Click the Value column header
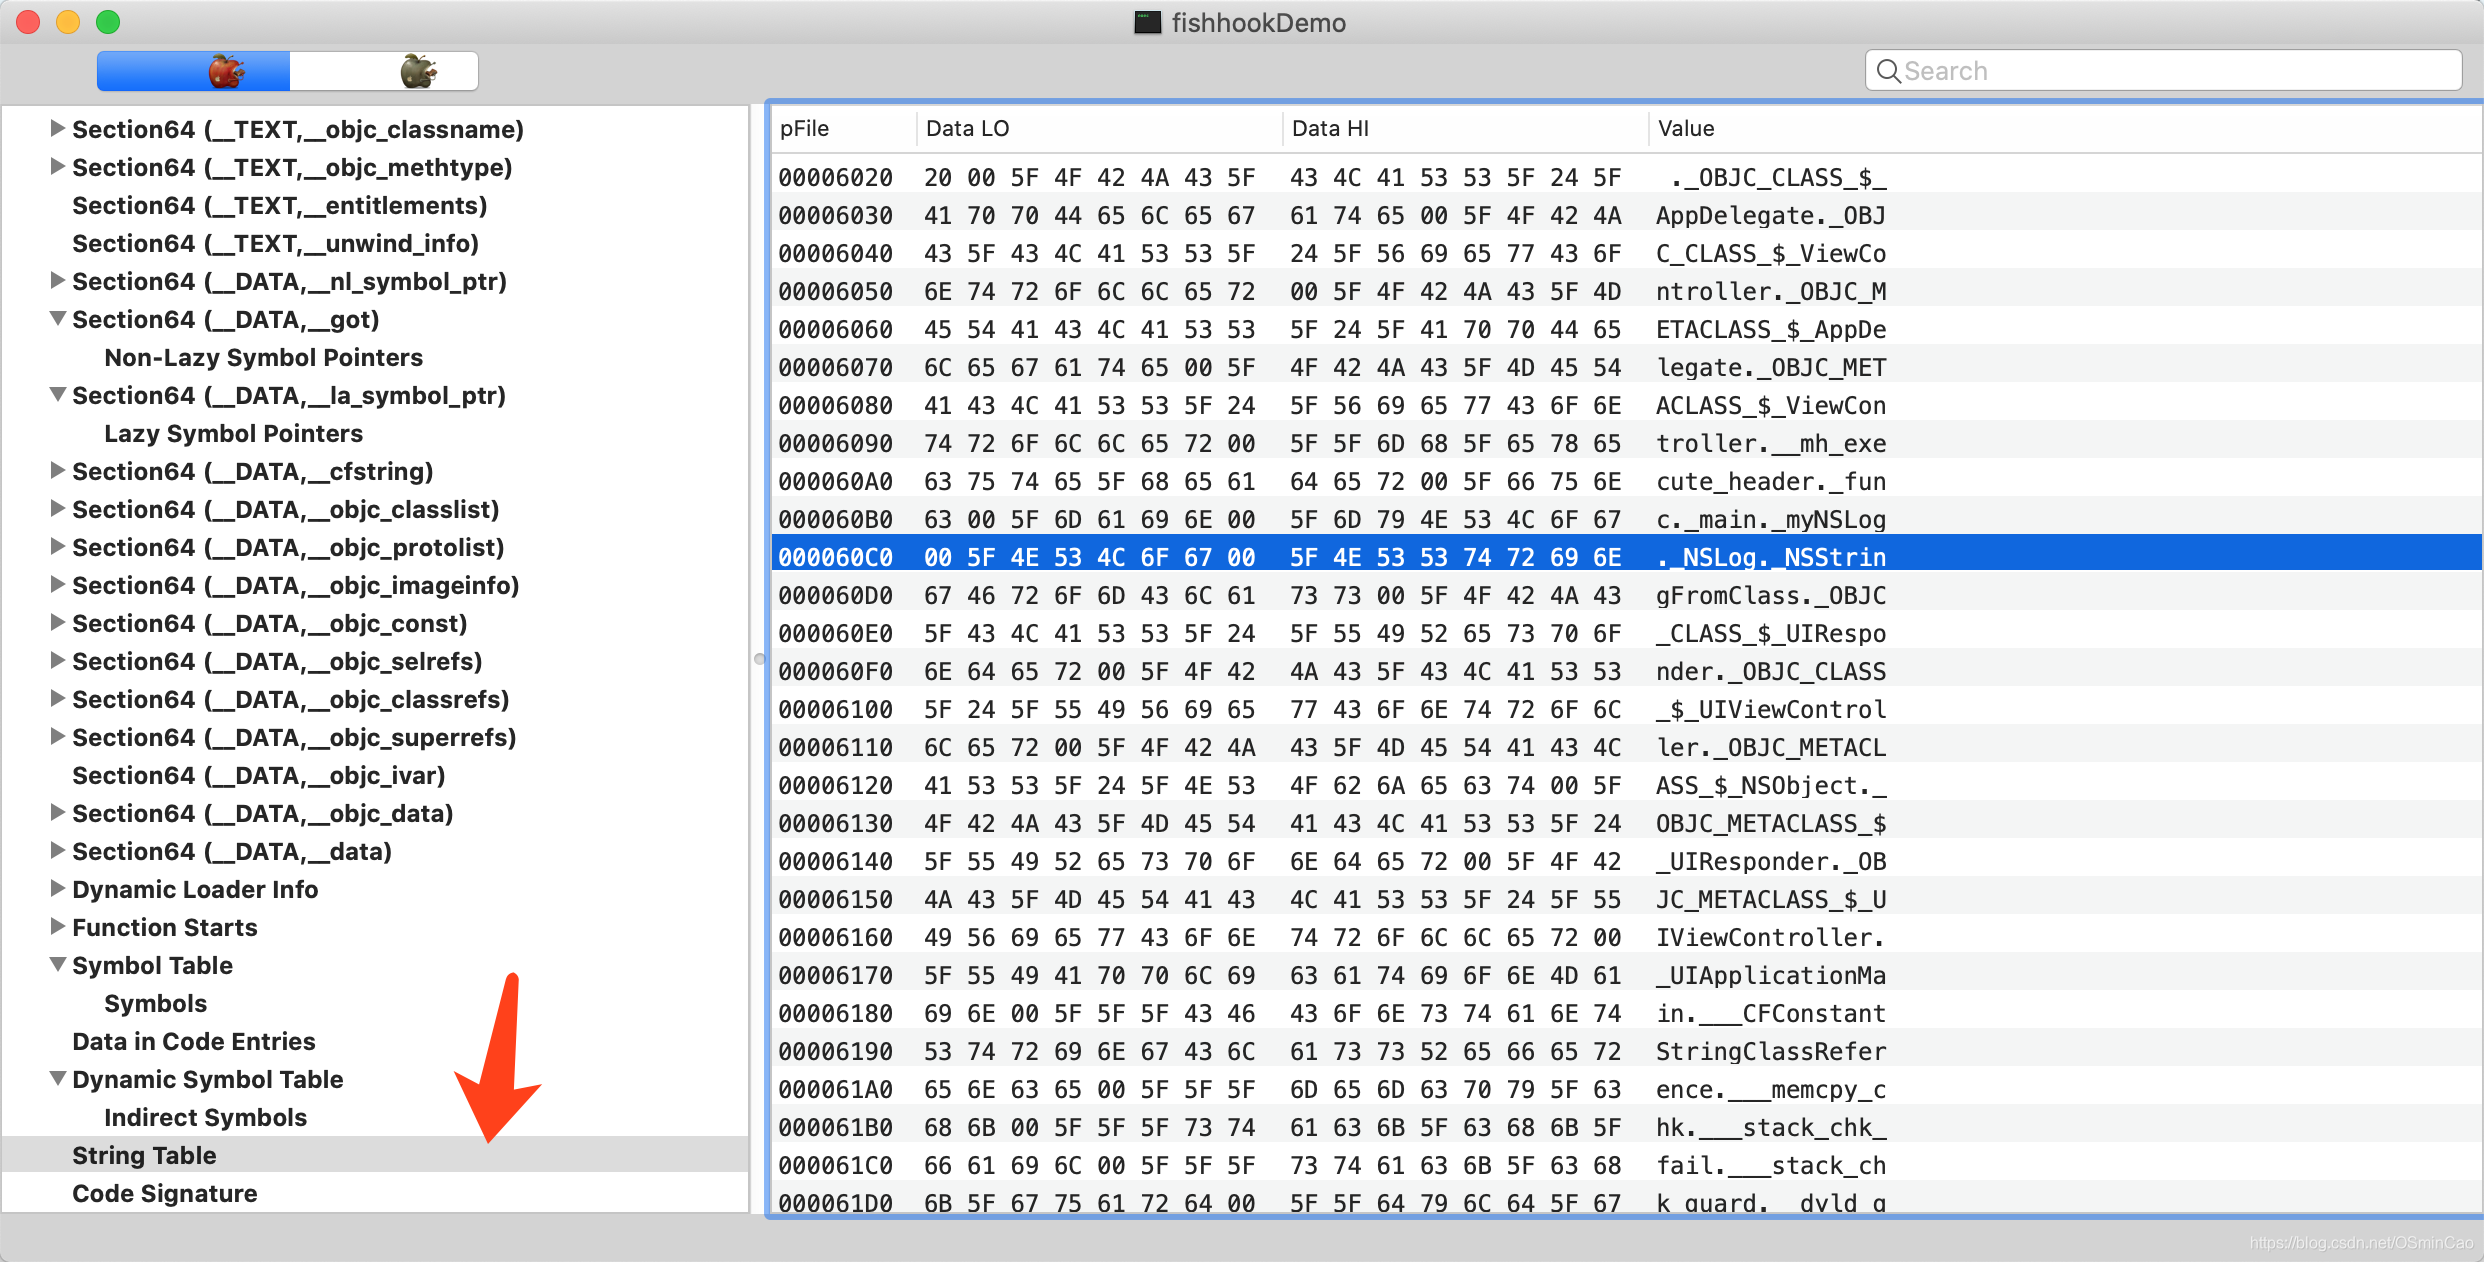2484x1262 pixels. [x=2066, y=128]
